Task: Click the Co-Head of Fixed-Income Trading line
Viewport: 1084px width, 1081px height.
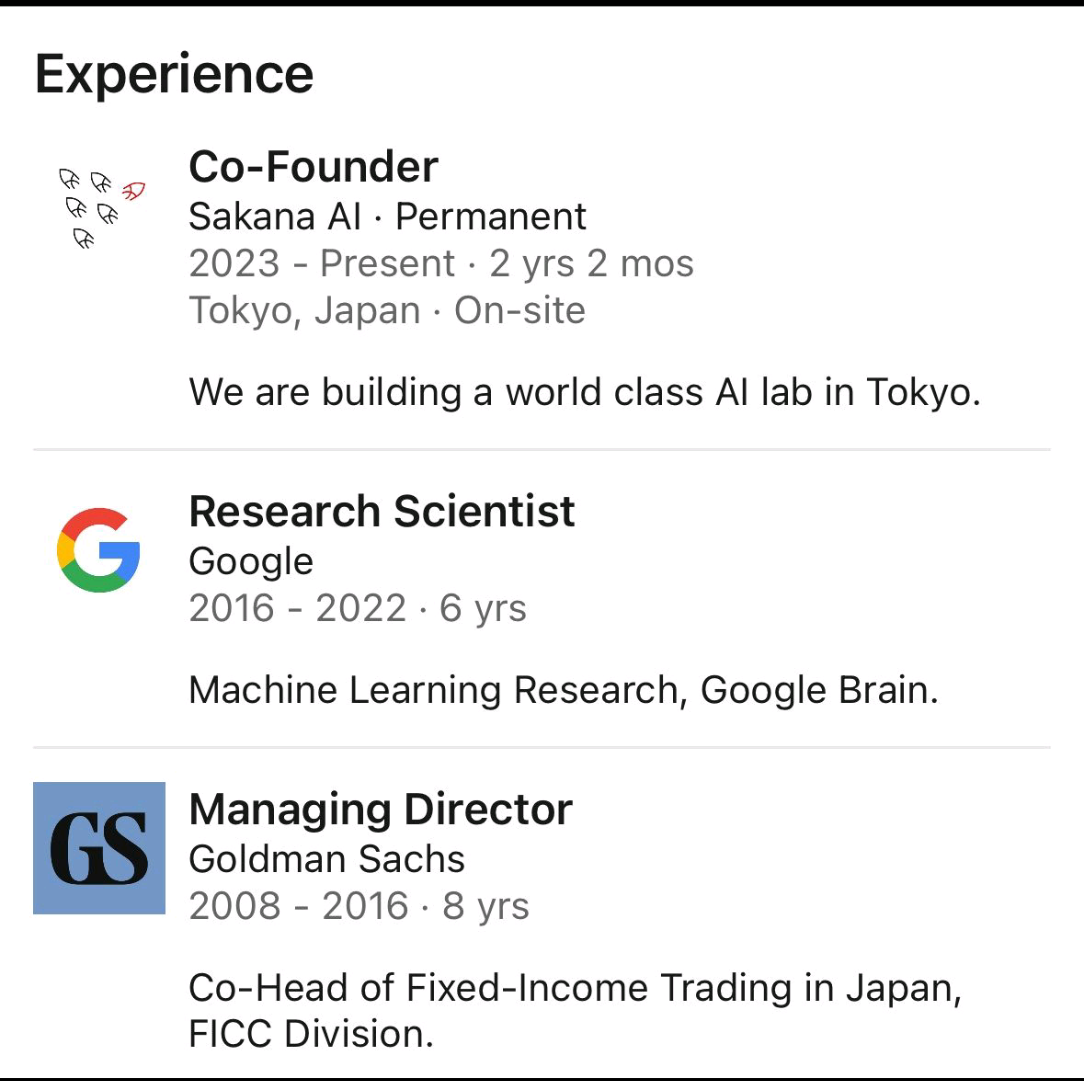Action: point(575,988)
